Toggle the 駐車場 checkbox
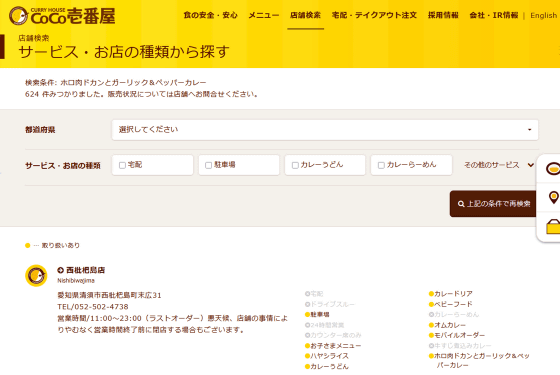560x375 pixels. click(x=209, y=165)
